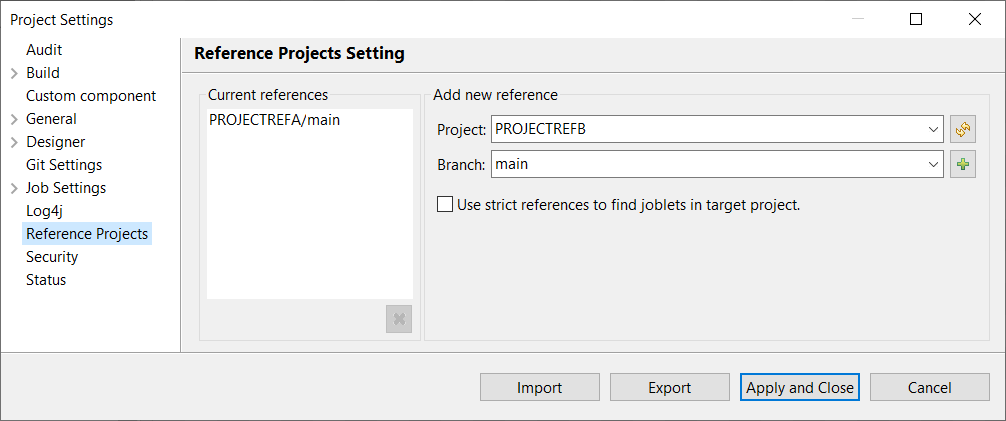
Task: Expand the Build tree node
Action: tap(14, 73)
